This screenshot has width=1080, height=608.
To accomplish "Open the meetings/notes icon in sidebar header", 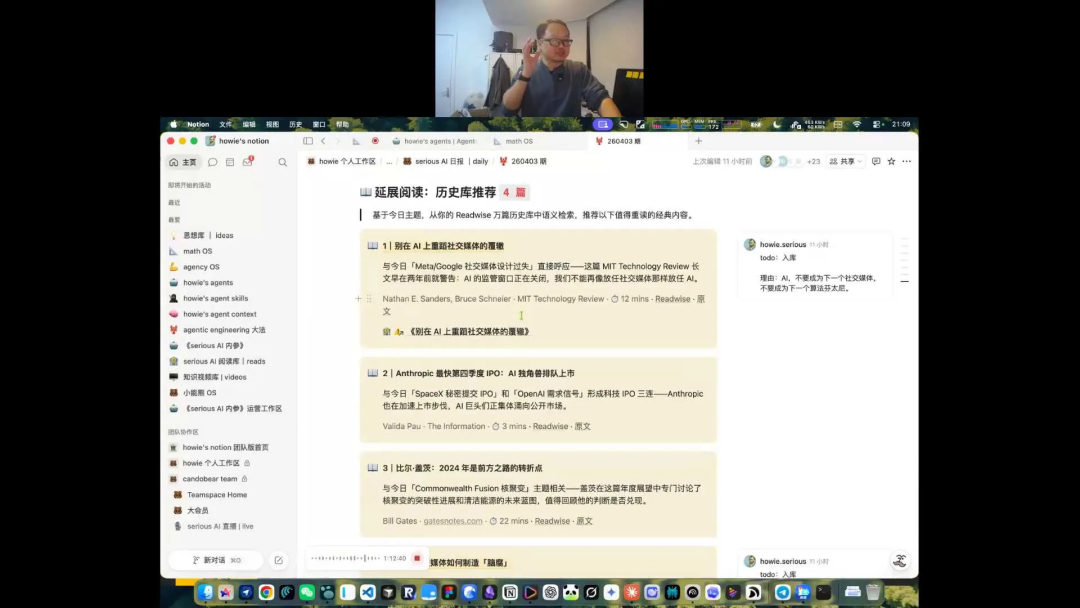I will (x=230, y=163).
